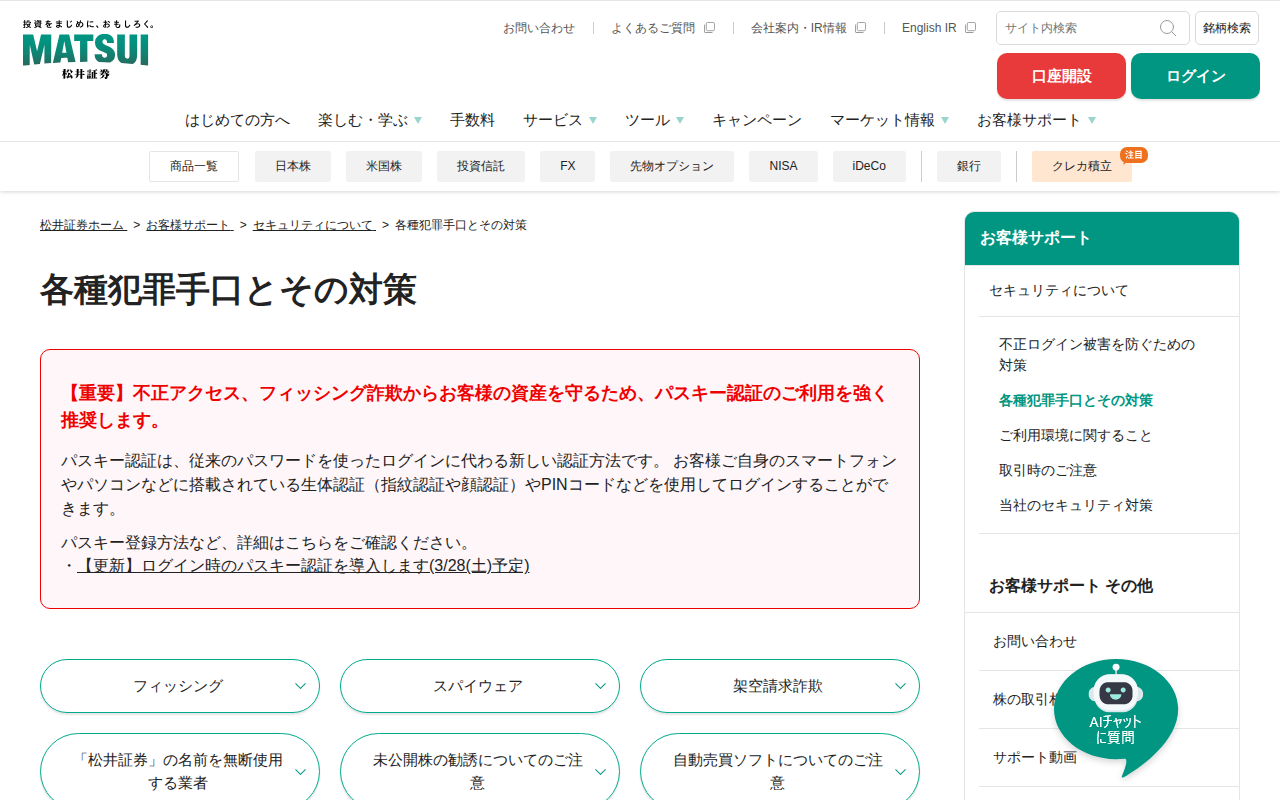1280x800 pixels.
Task: Click external-link icon beside よくあるご質問
Action: [x=709, y=28]
